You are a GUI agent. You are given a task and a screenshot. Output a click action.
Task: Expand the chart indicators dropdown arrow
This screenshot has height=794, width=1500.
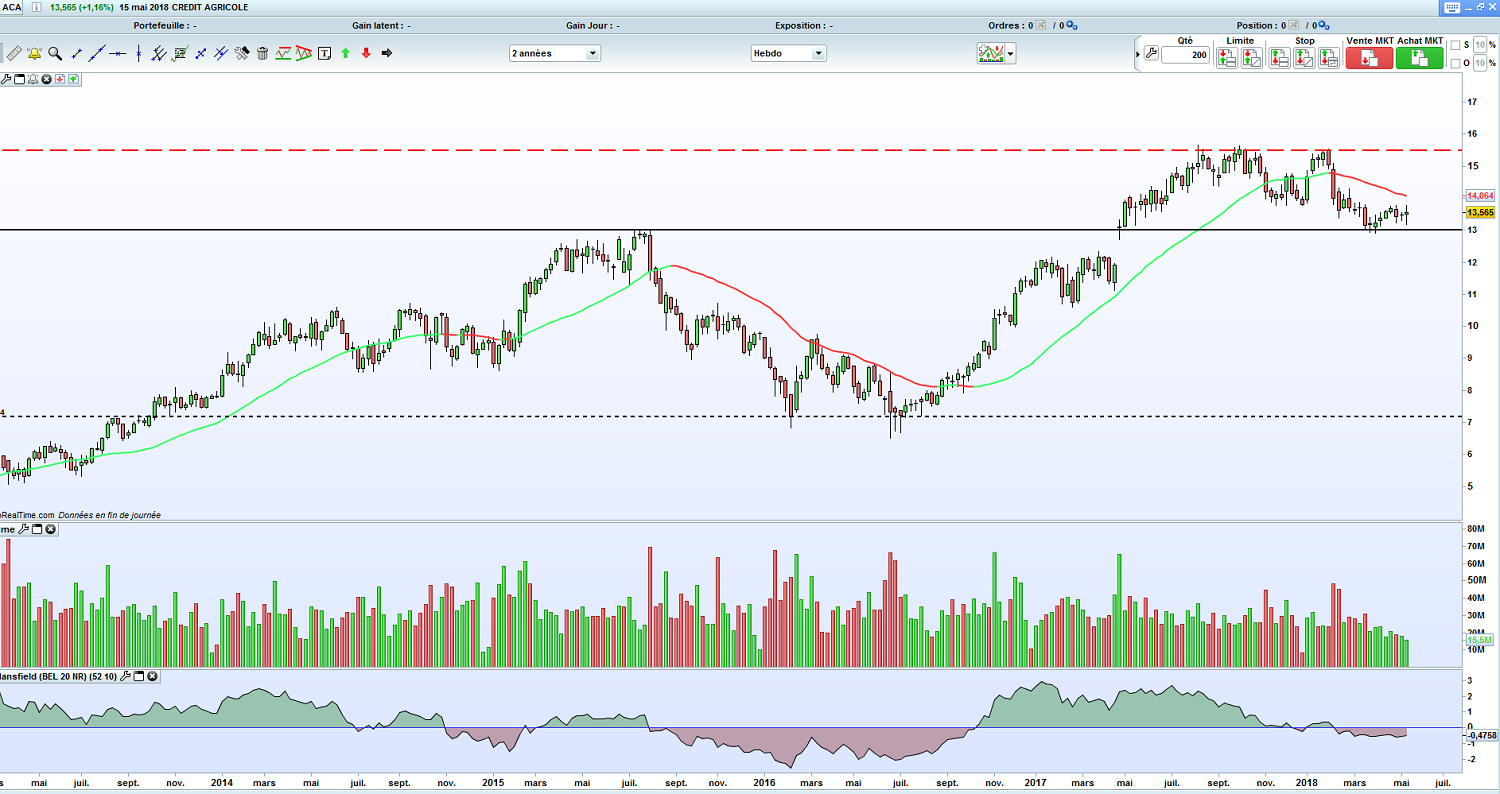1011,54
